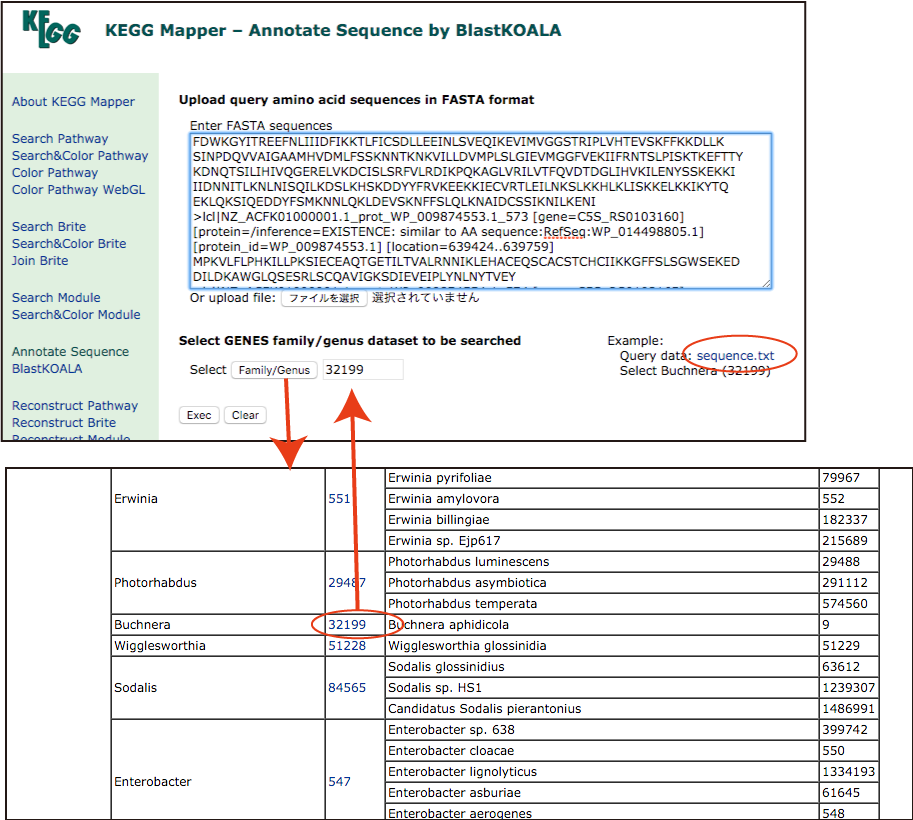913x820 pixels.
Task: Open the Search Module link
Action: [x=56, y=298]
